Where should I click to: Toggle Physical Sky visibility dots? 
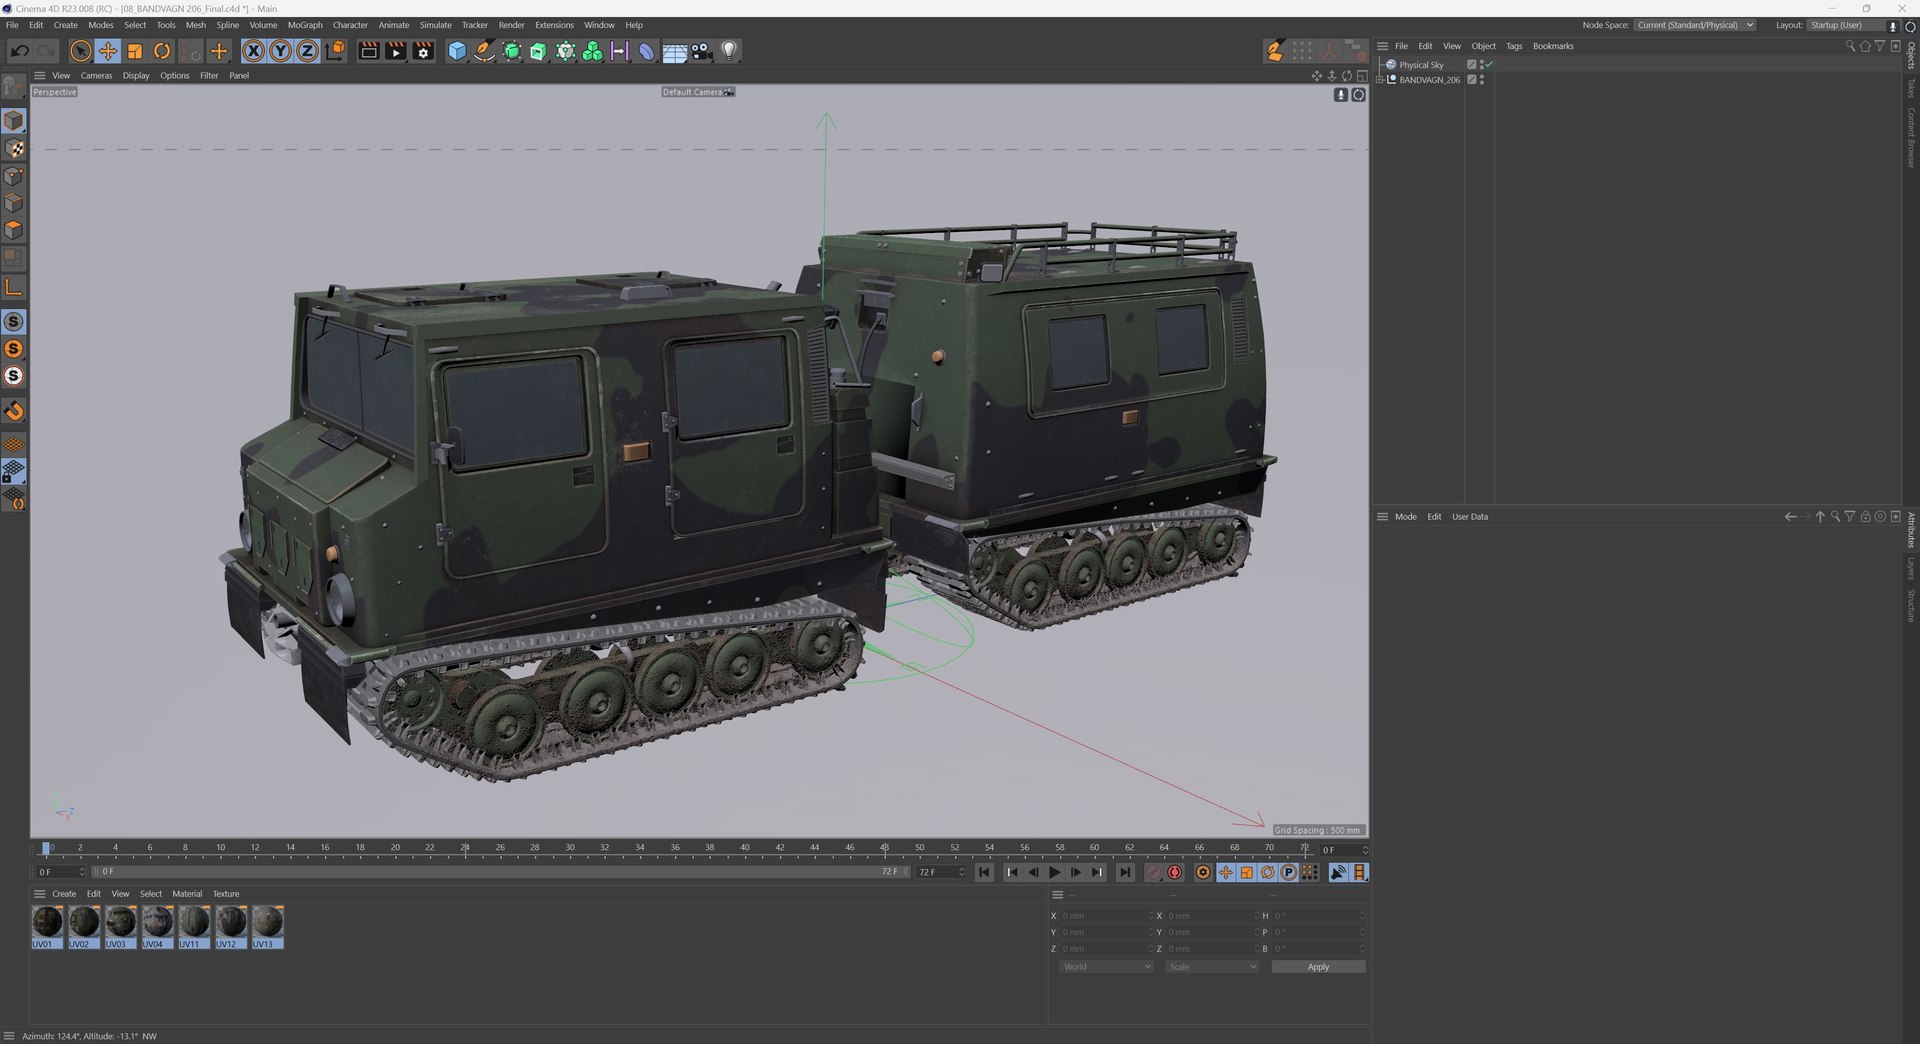(1481, 65)
